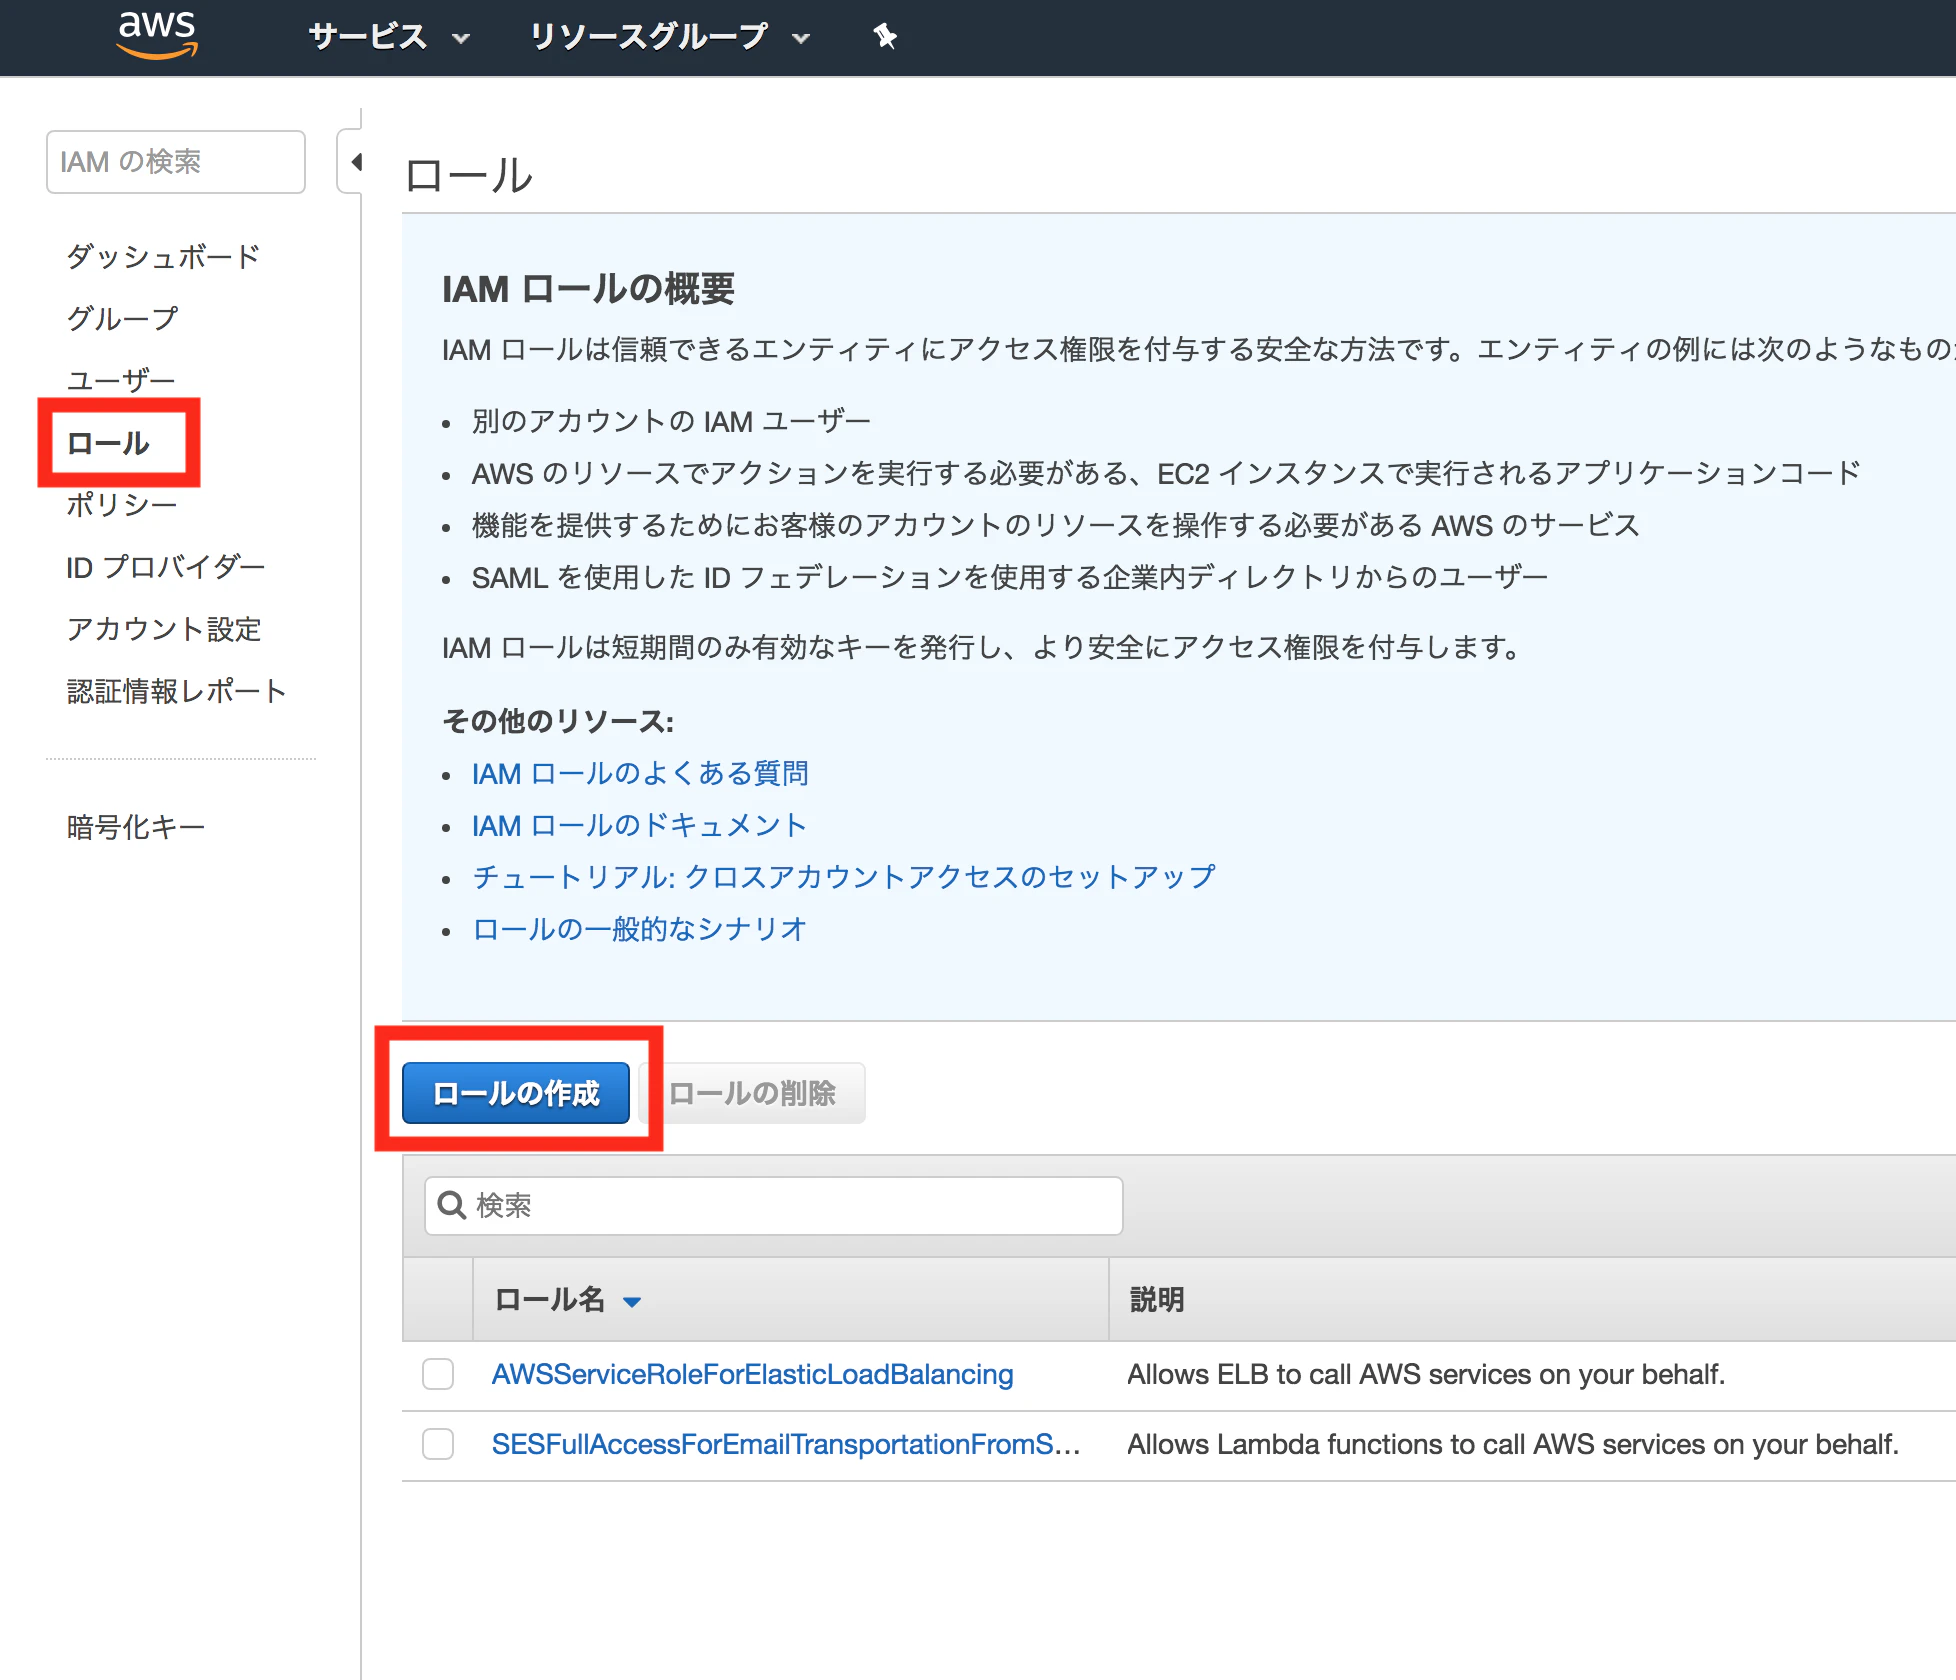Open ユーザー in sidebar
Image resolution: width=1956 pixels, height=1680 pixels.
tap(121, 380)
